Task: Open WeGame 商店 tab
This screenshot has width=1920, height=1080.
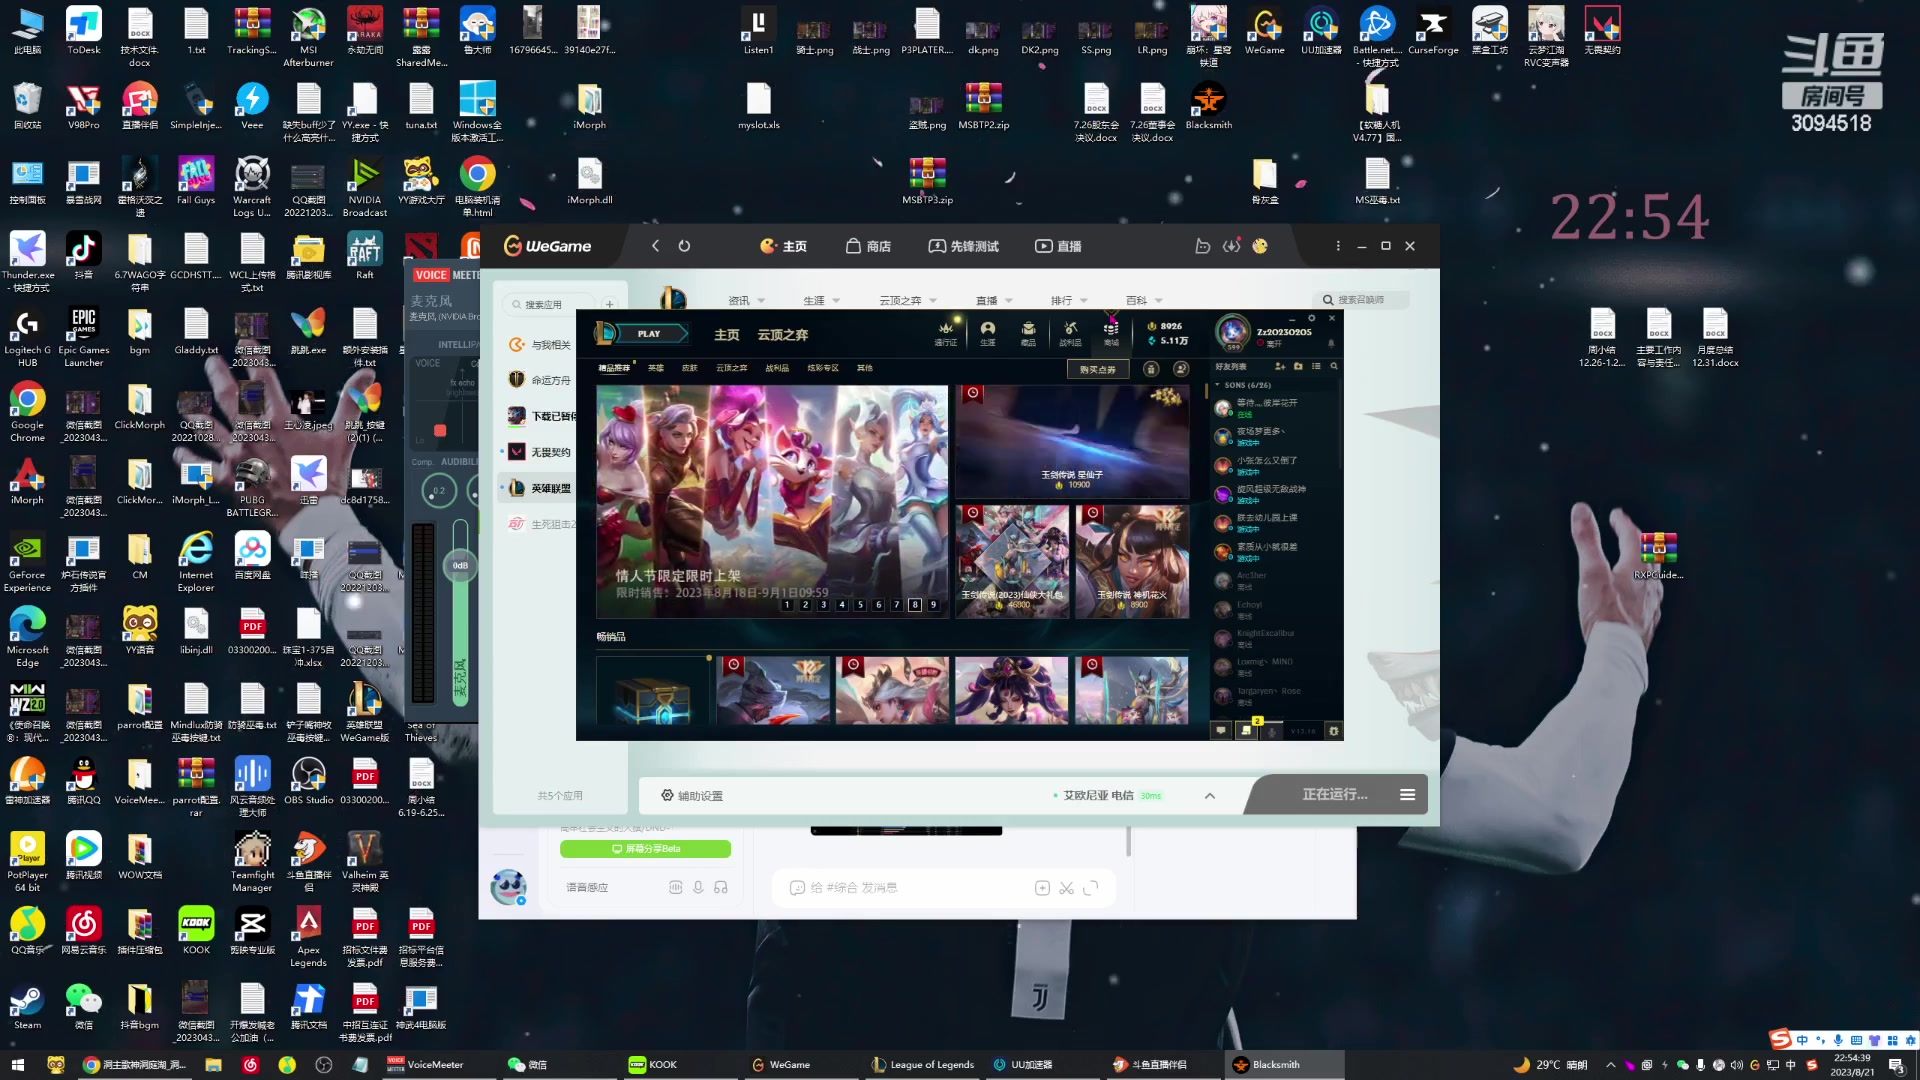Action: 868,246
